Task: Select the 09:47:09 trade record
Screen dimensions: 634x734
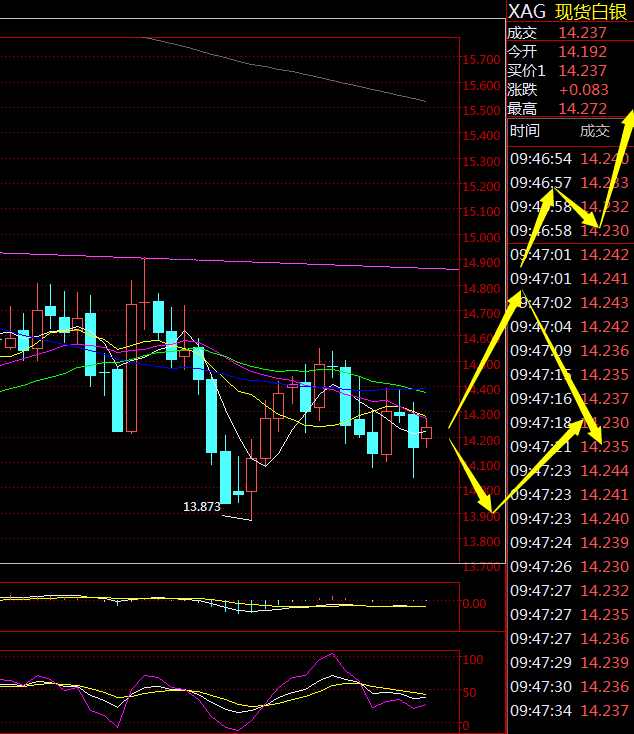Action: 569,351
